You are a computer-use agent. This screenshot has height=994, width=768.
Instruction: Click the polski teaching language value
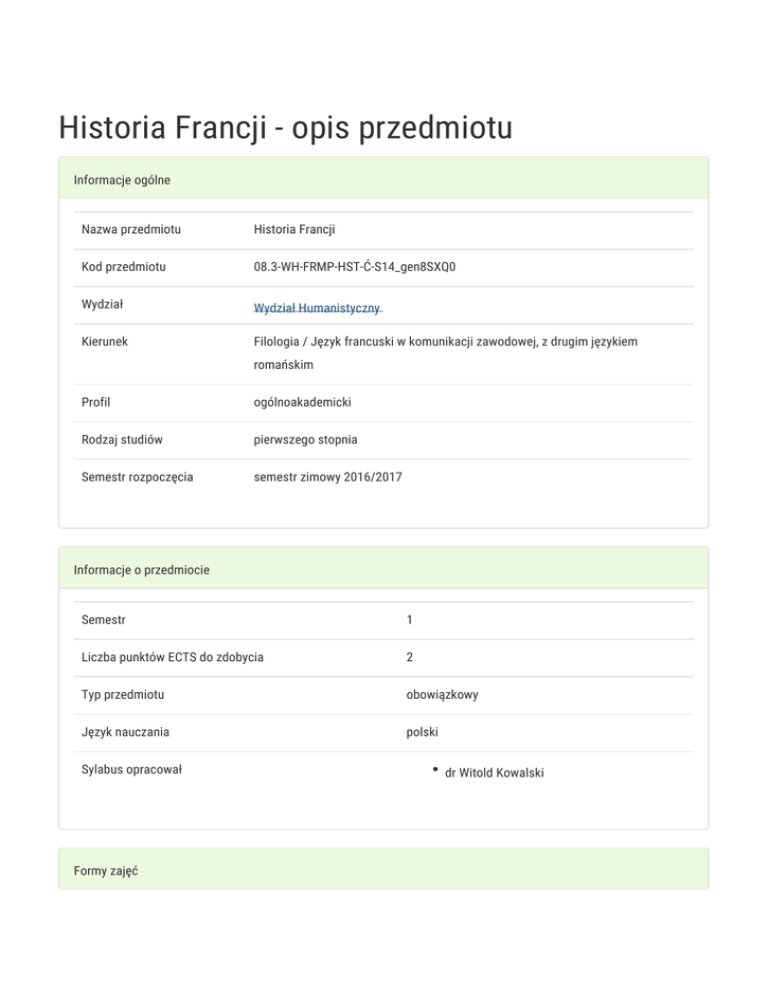click(423, 732)
